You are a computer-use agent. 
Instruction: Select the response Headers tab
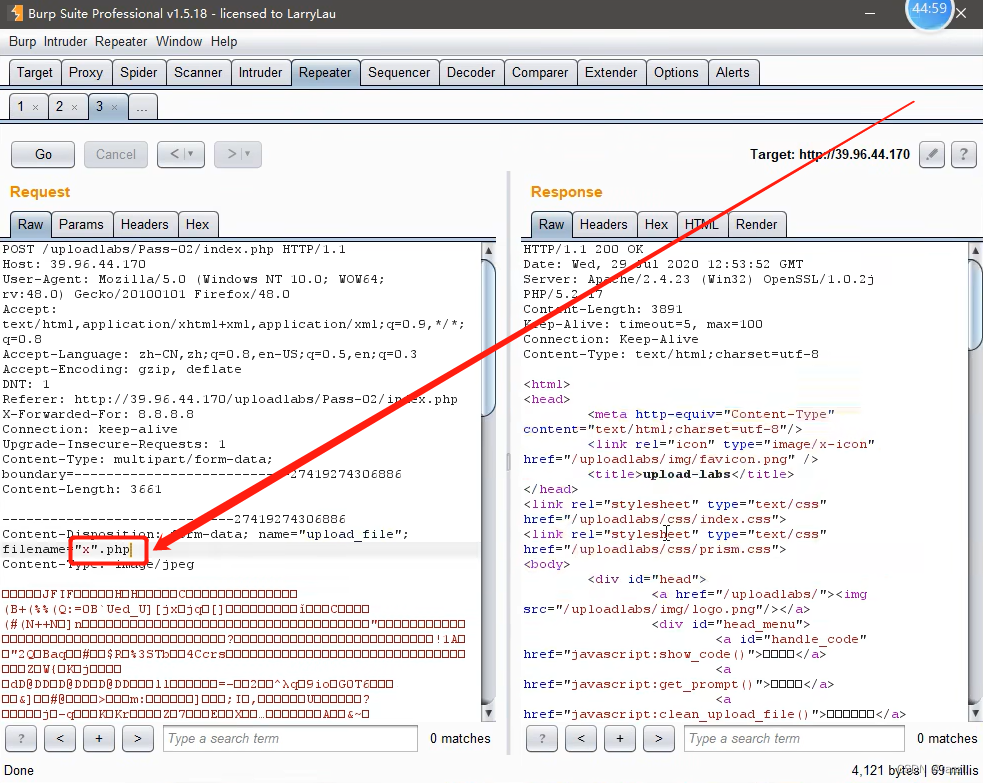pyautogui.click(x=603, y=224)
